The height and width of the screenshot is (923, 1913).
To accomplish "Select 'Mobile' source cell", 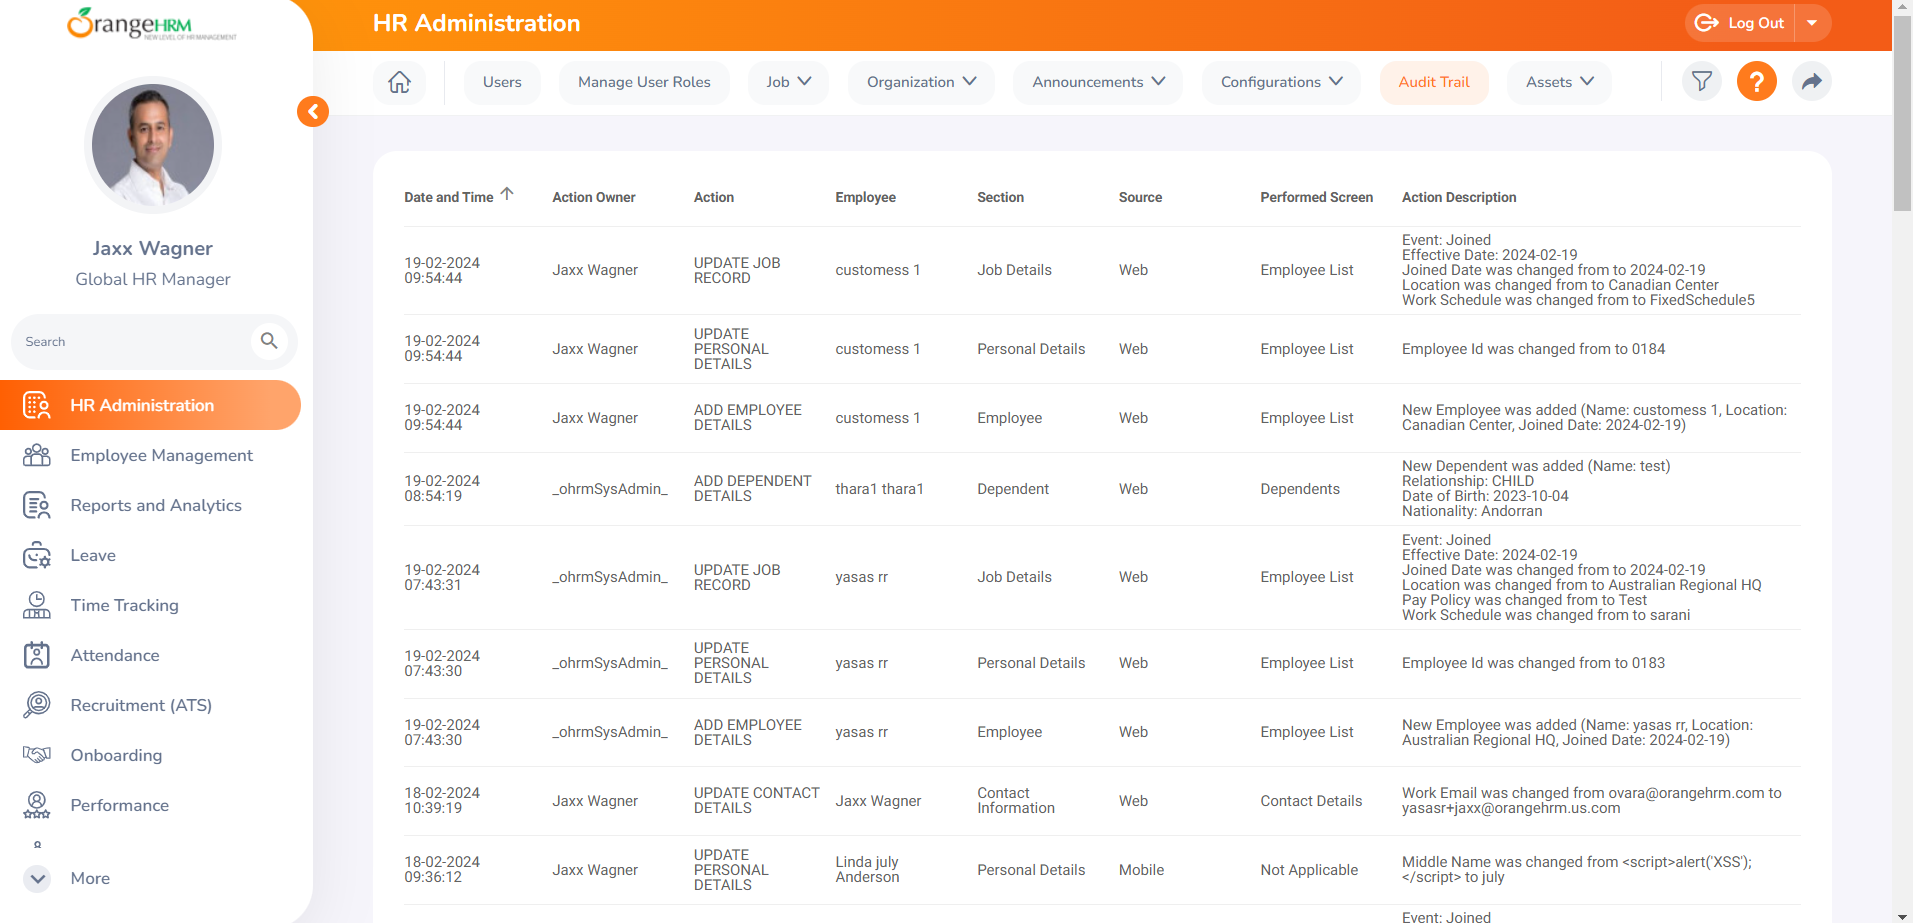I will 1141,870.
